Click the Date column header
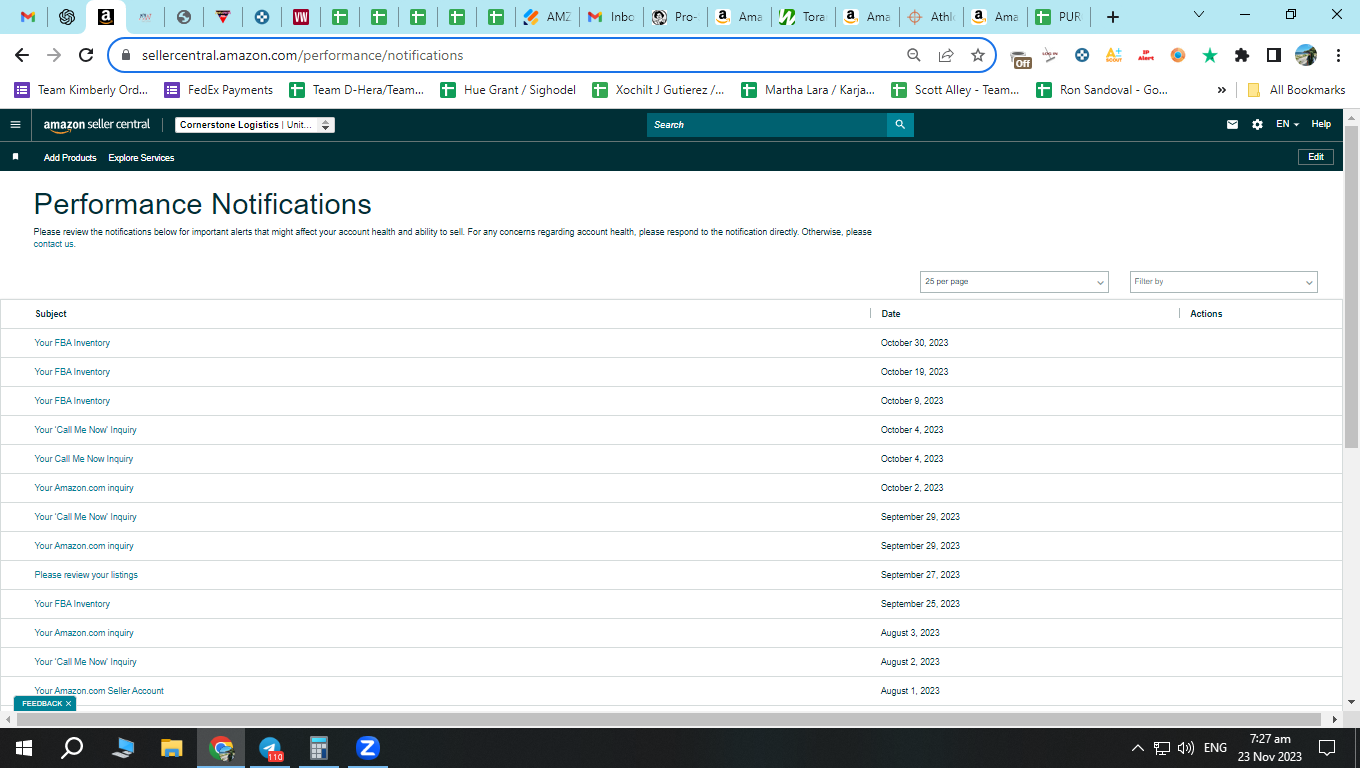 (x=891, y=314)
